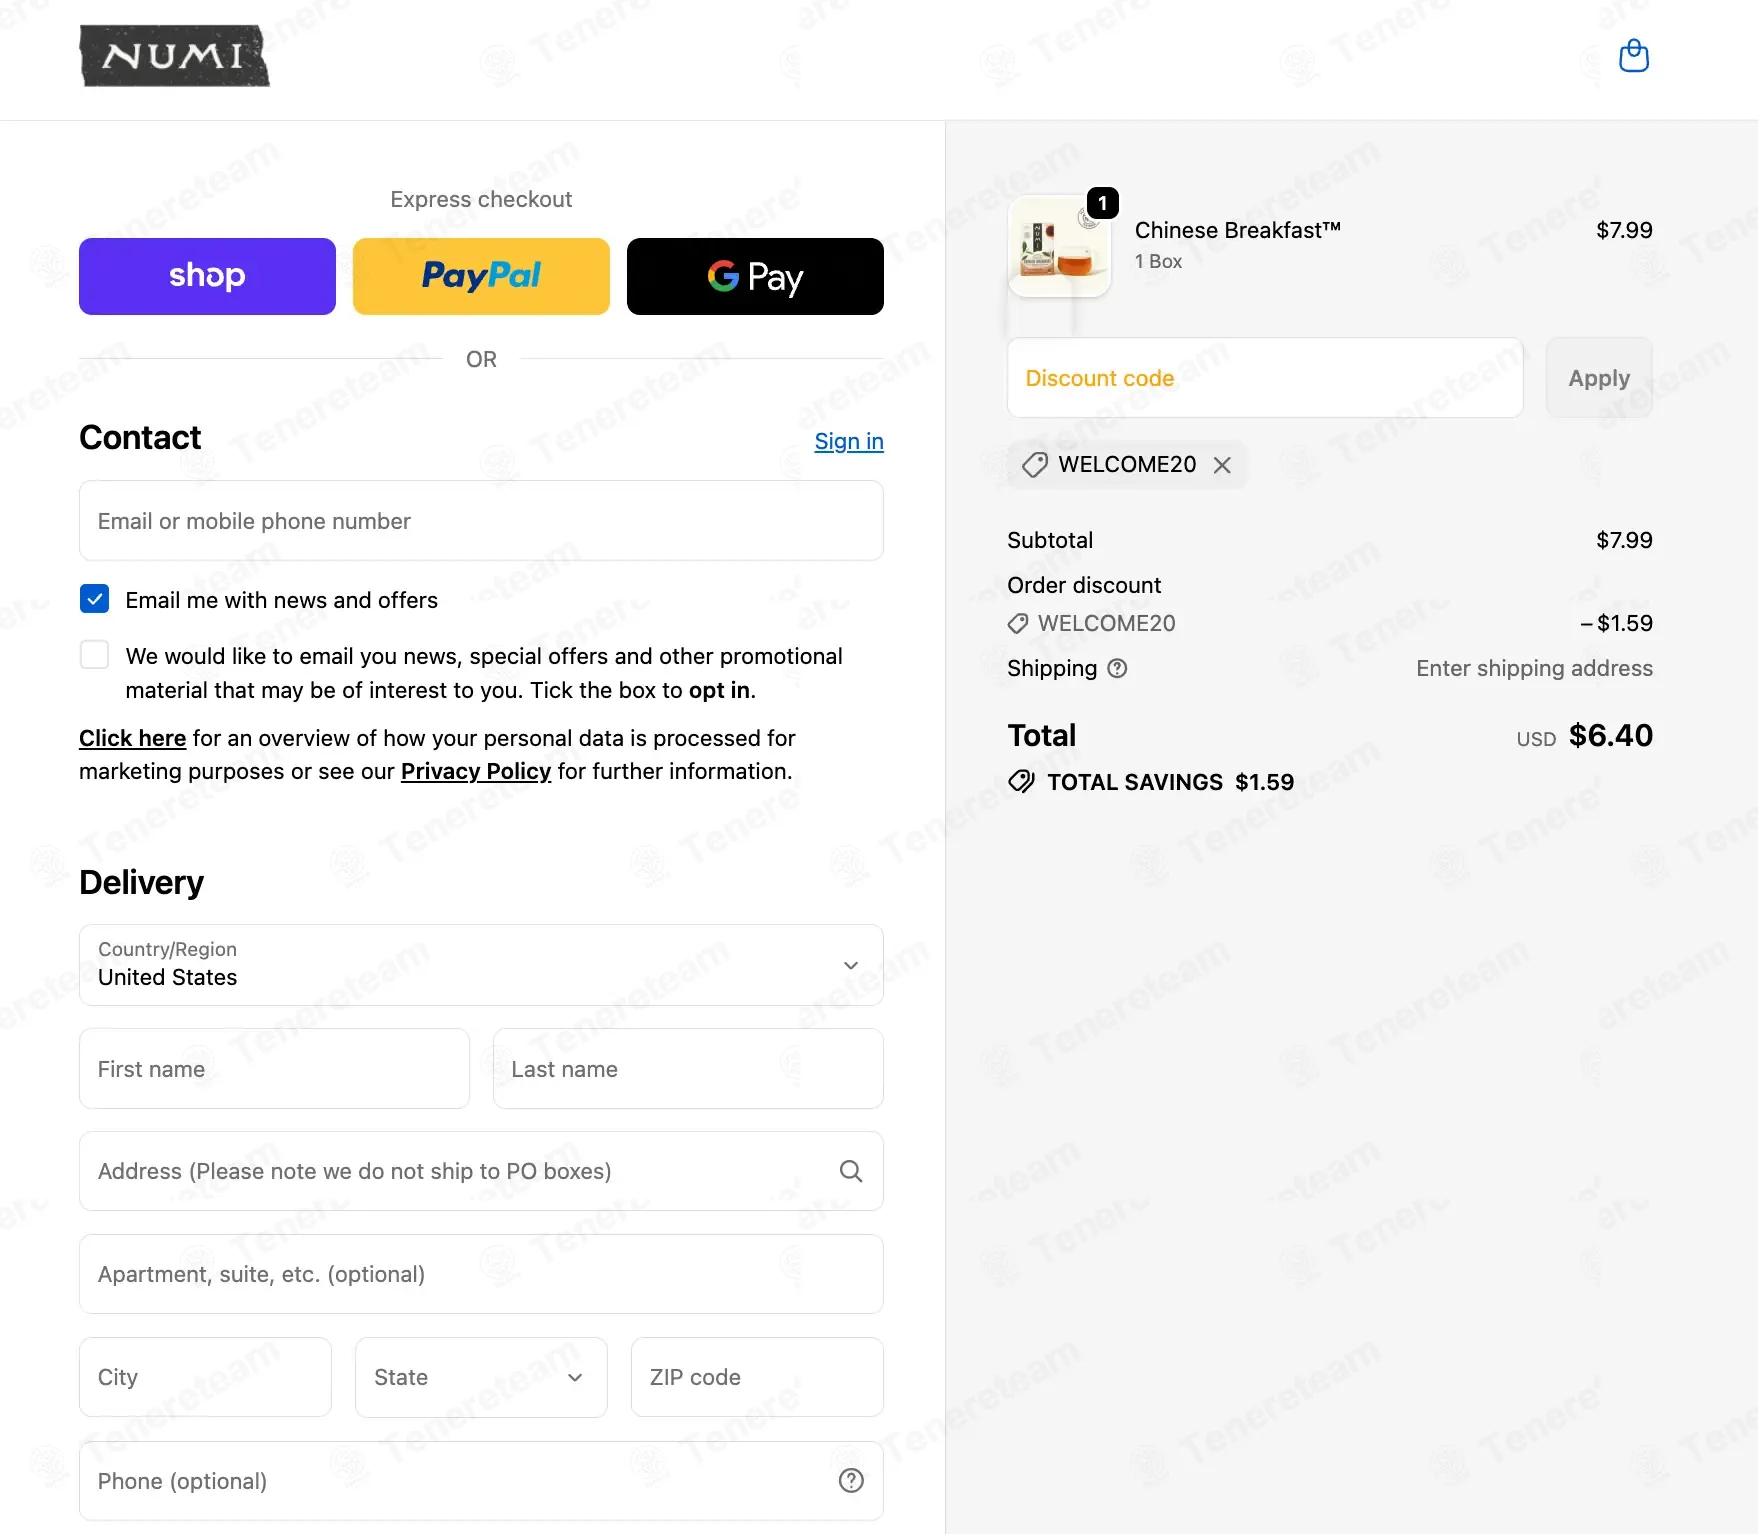Follow the Sign in link

click(849, 441)
